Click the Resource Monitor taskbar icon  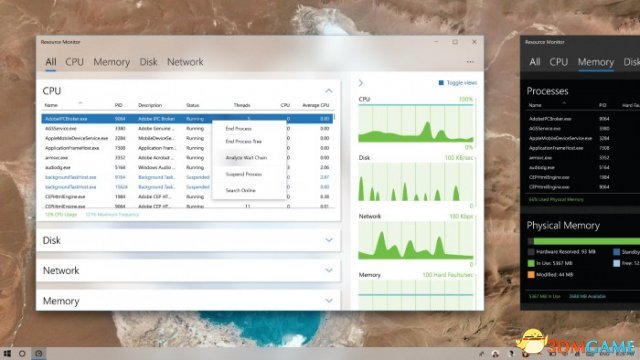(x=39, y=353)
